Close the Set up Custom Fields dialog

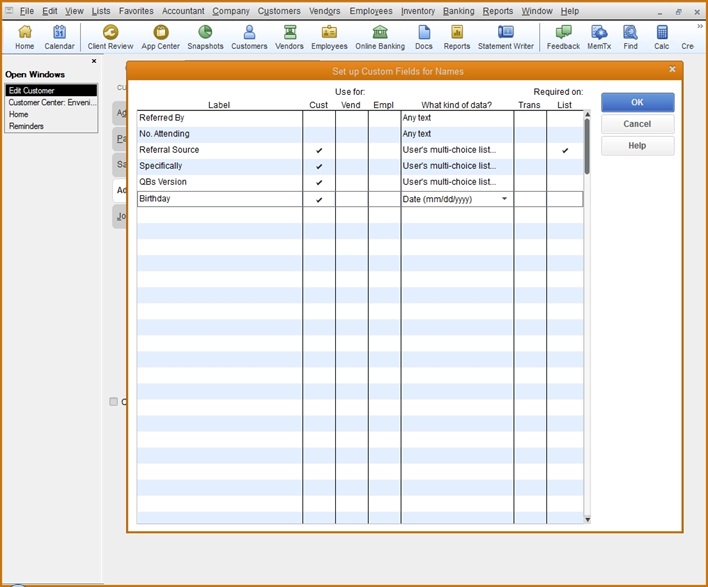(x=672, y=69)
